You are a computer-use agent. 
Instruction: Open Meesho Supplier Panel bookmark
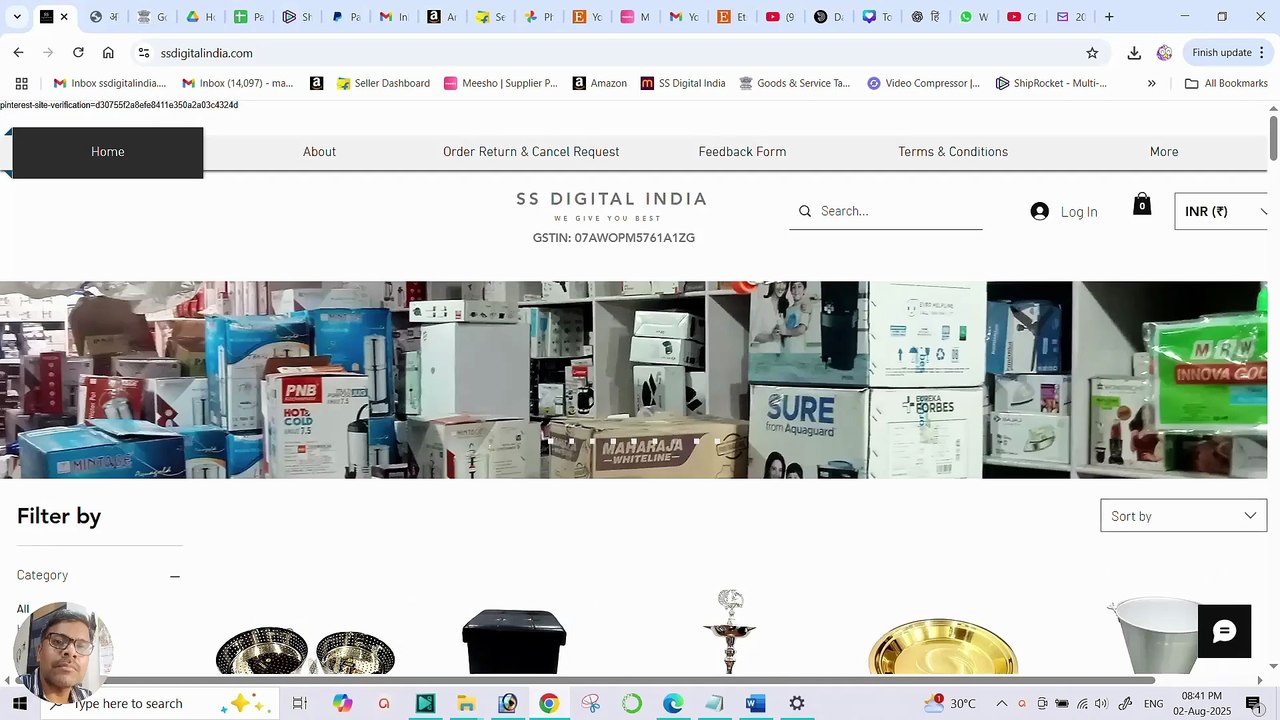point(501,83)
